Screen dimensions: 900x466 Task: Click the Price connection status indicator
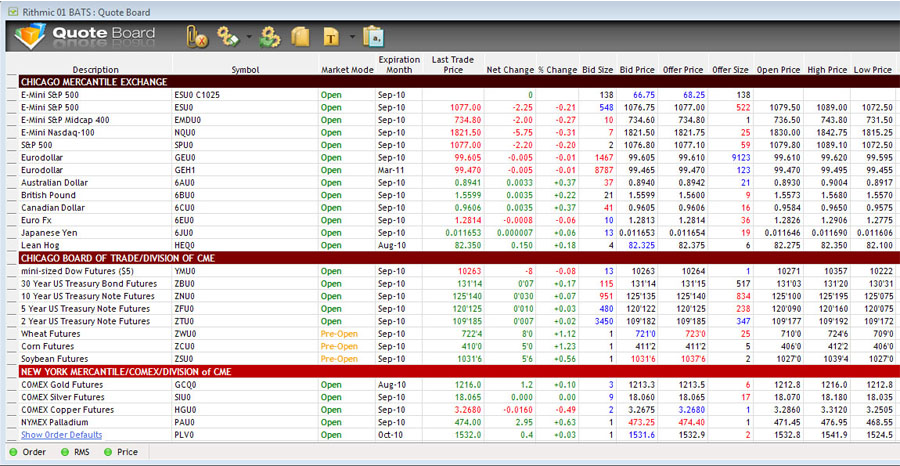[107, 452]
